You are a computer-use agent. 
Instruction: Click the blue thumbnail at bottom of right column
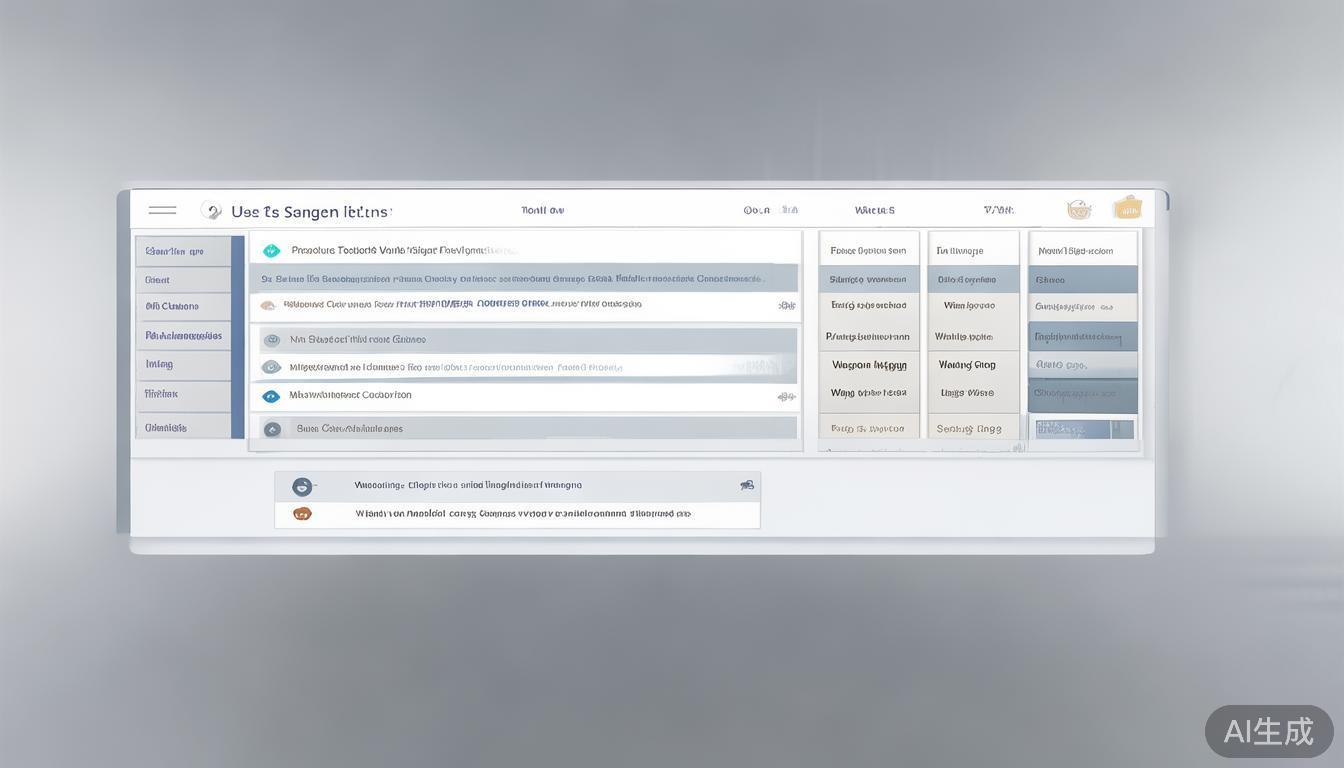pyautogui.click(x=1084, y=429)
